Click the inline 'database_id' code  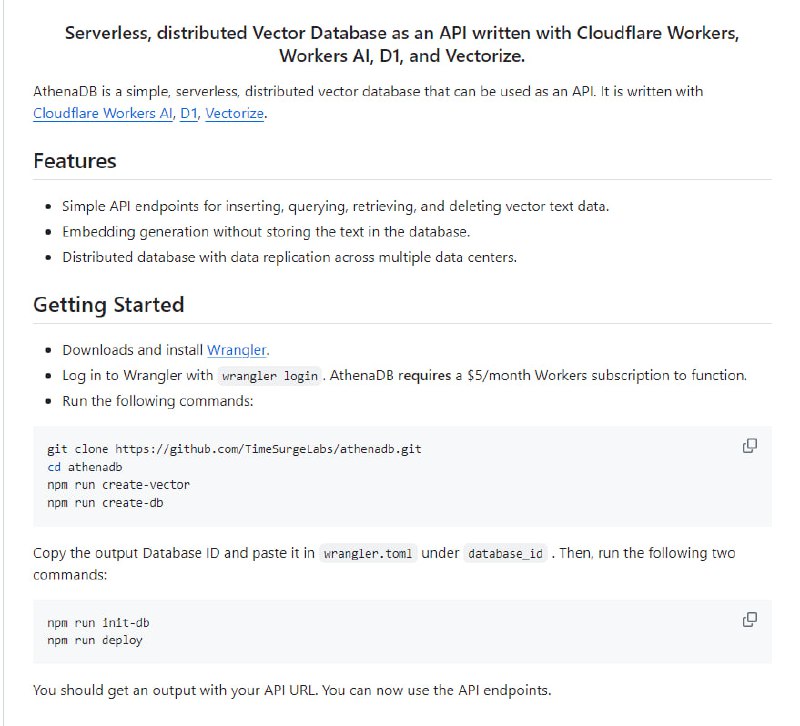point(507,553)
